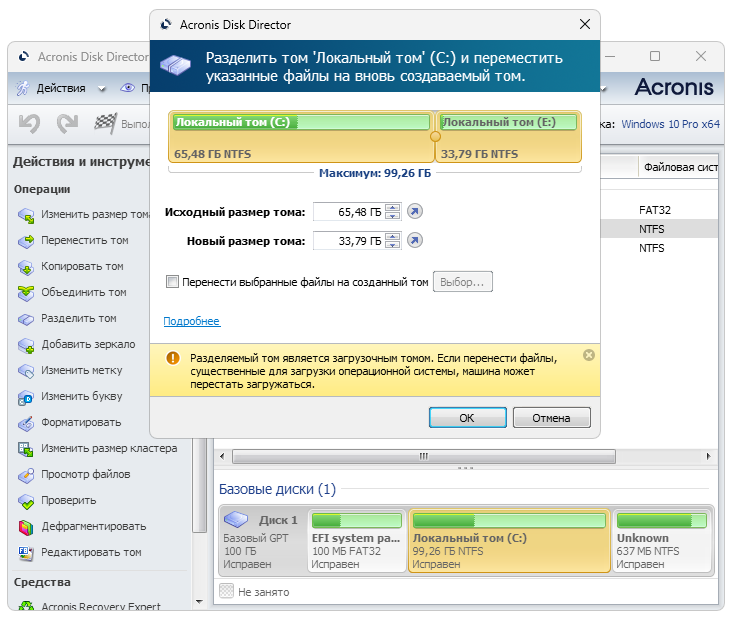Maximize the main Acronis Disk Director window

tap(655, 56)
